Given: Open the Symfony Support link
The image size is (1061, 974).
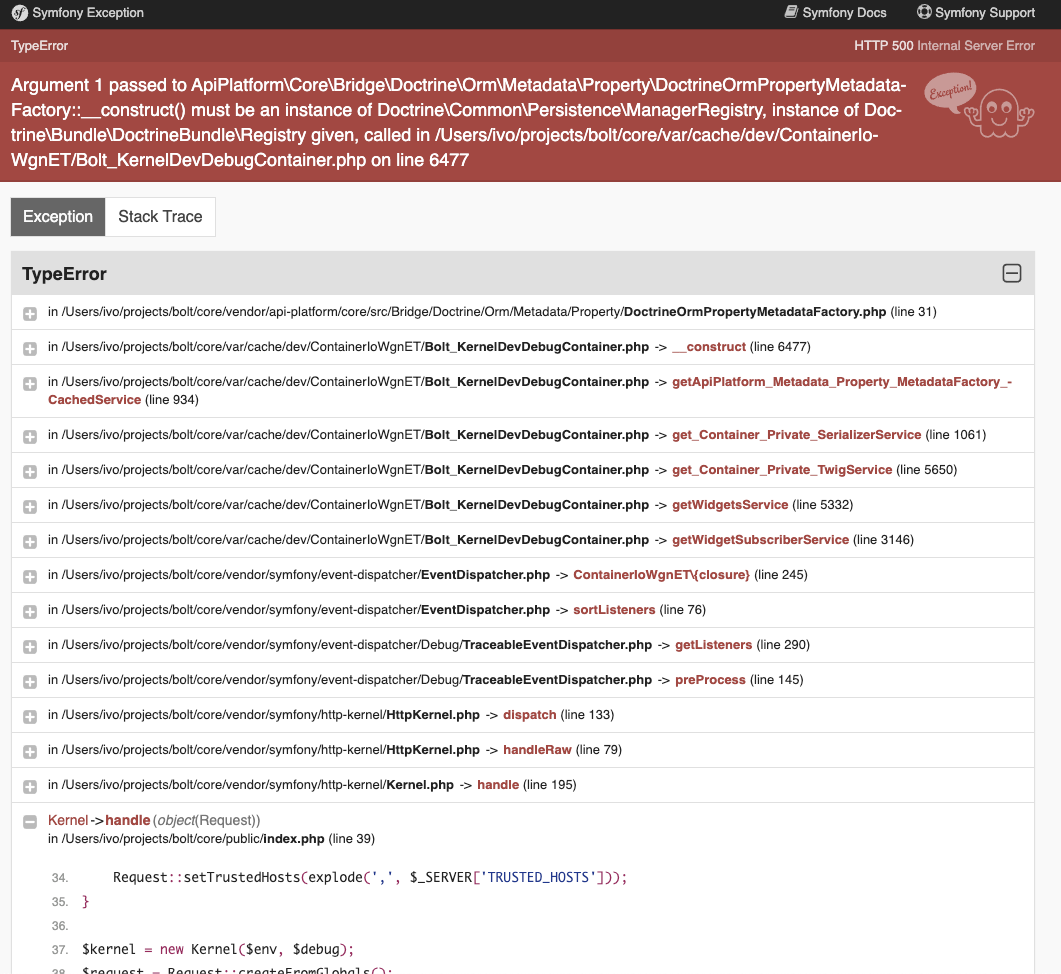Looking at the screenshot, I should coord(976,13).
